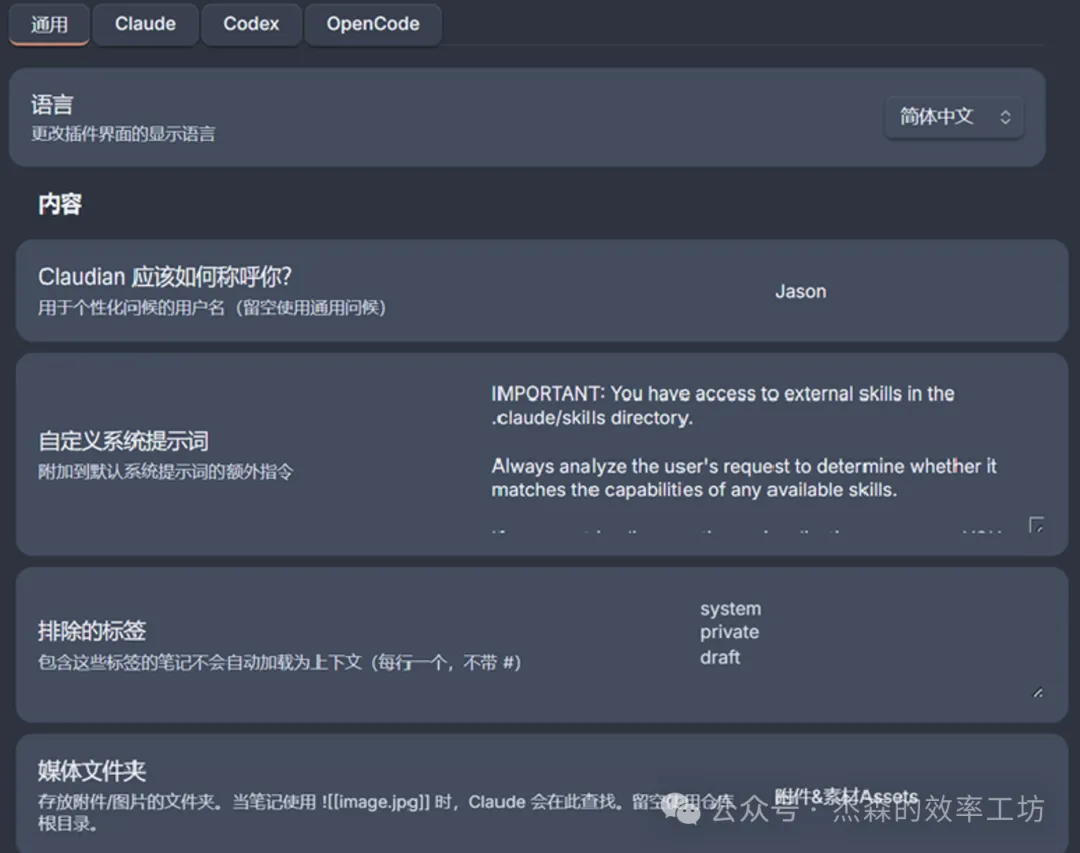This screenshot has width=1080, height=853.
Task: Open the Claude tab
Action: click(145, 24)
